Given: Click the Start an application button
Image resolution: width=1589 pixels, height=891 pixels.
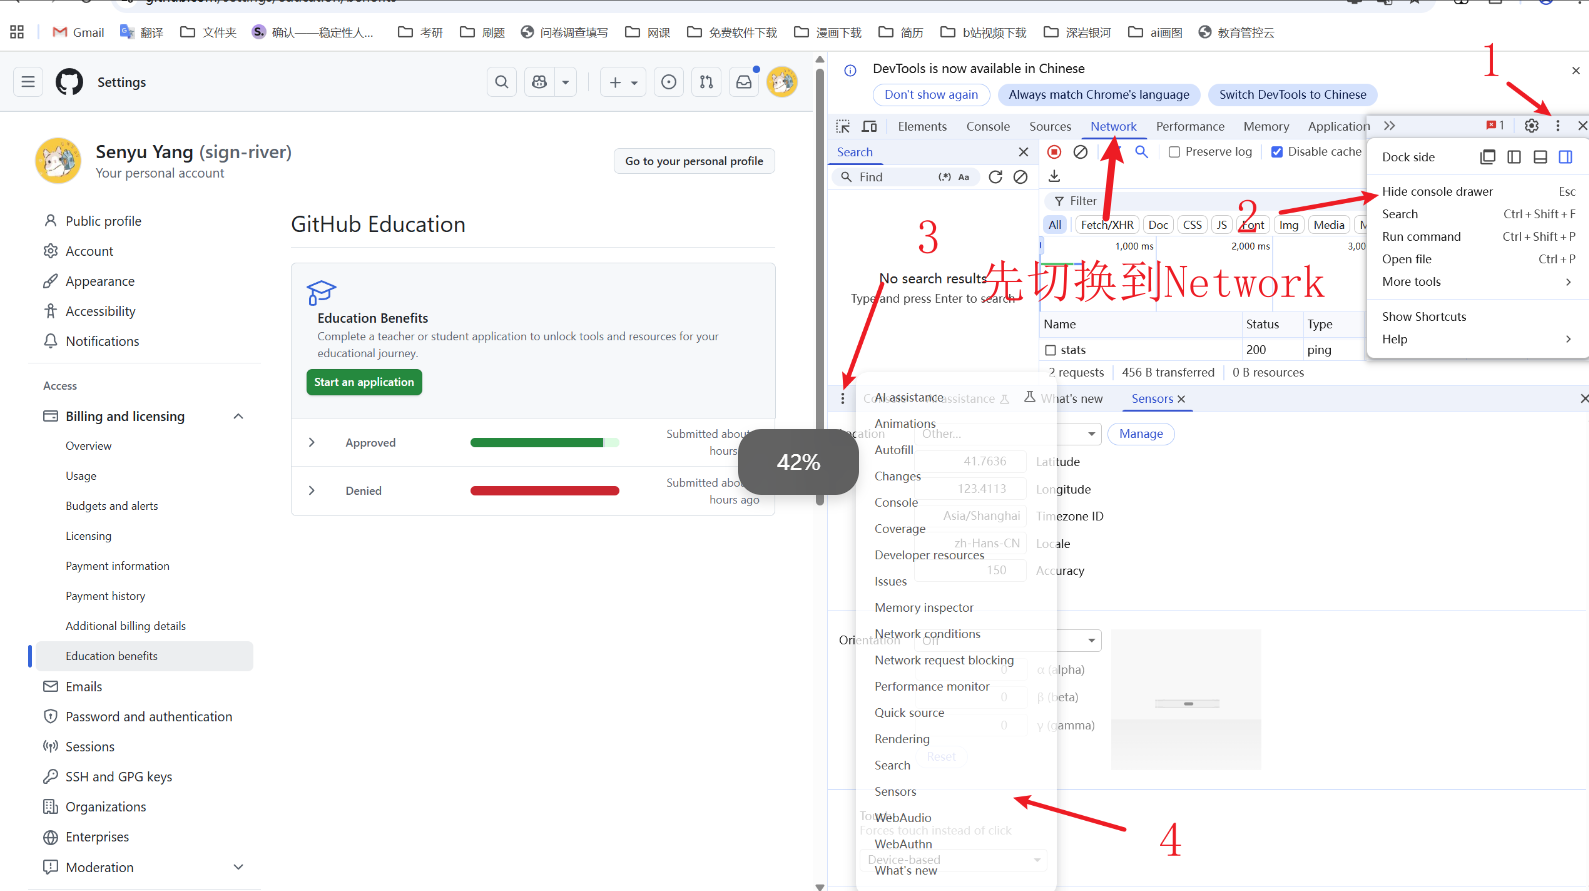Looking at the screenshot, I should click(364, 382).
